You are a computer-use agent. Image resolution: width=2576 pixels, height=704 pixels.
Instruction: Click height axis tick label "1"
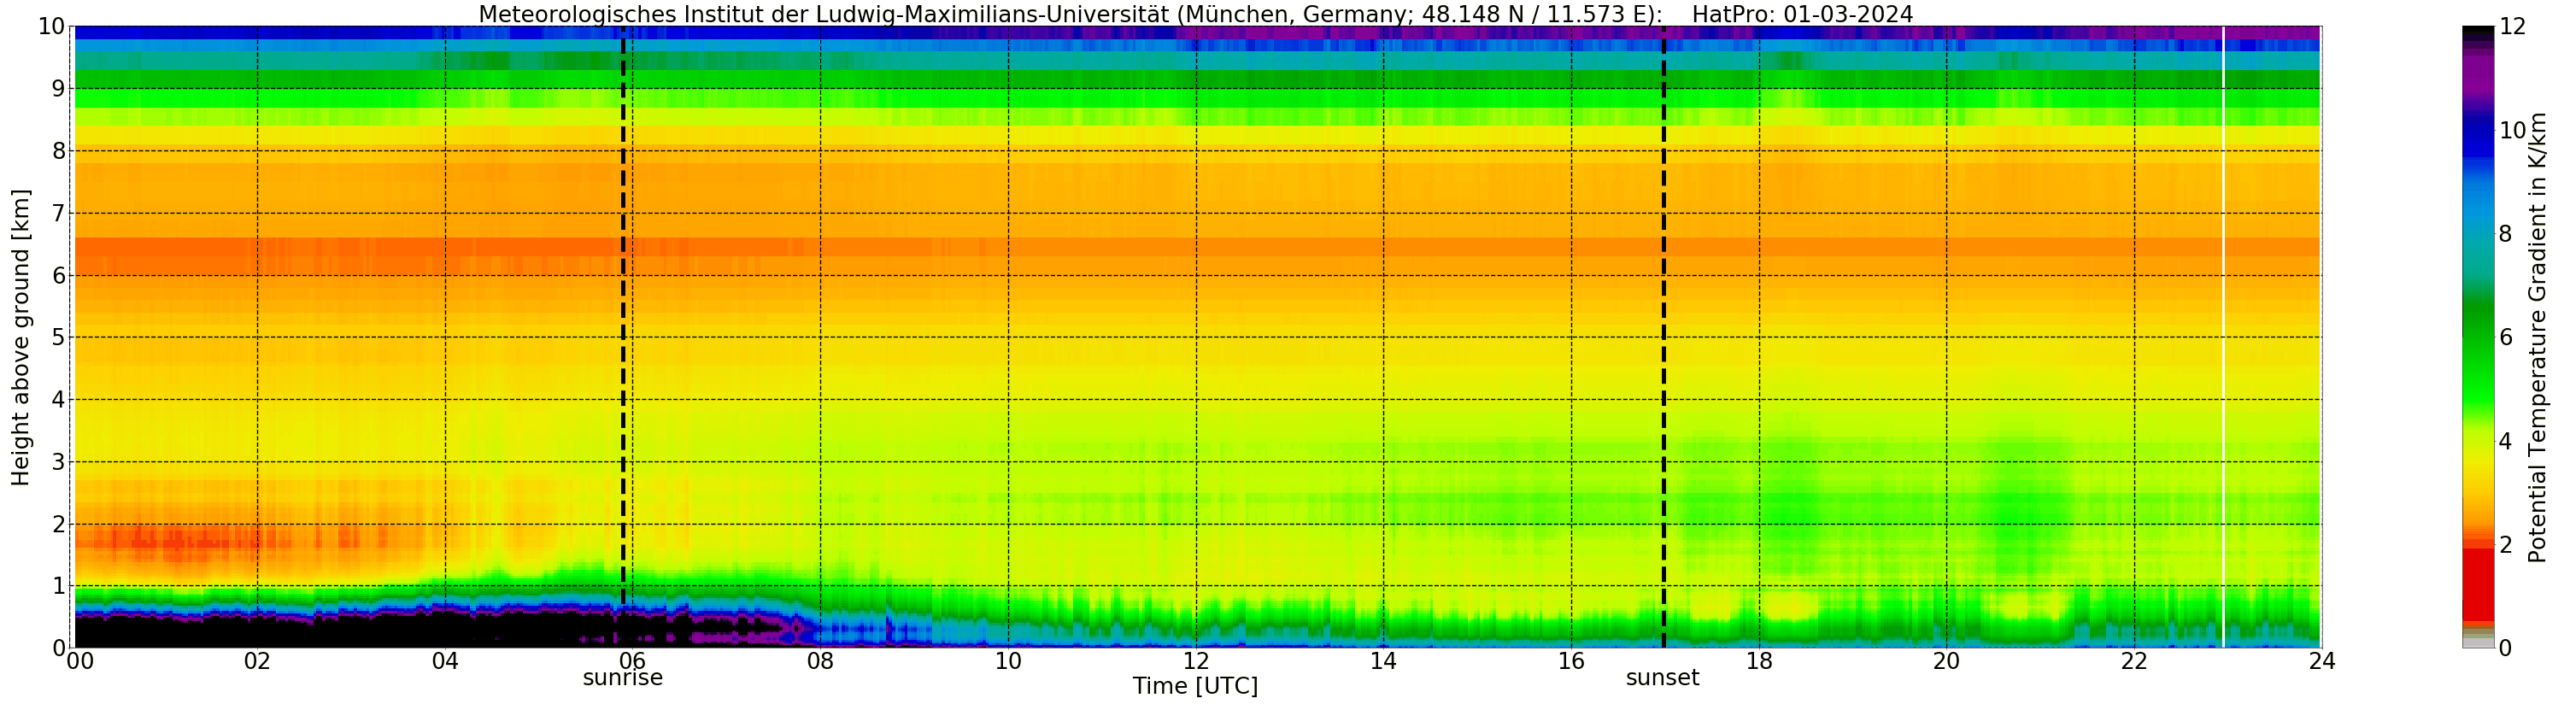click(x=58, y=586)
